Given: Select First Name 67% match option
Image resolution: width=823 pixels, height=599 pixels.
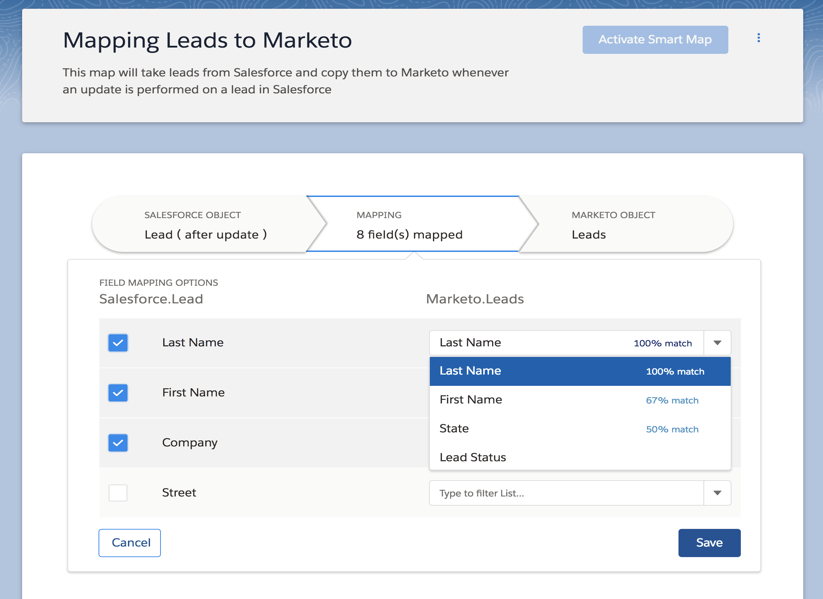Looking at the screenshot, I should tap(580, 400).
